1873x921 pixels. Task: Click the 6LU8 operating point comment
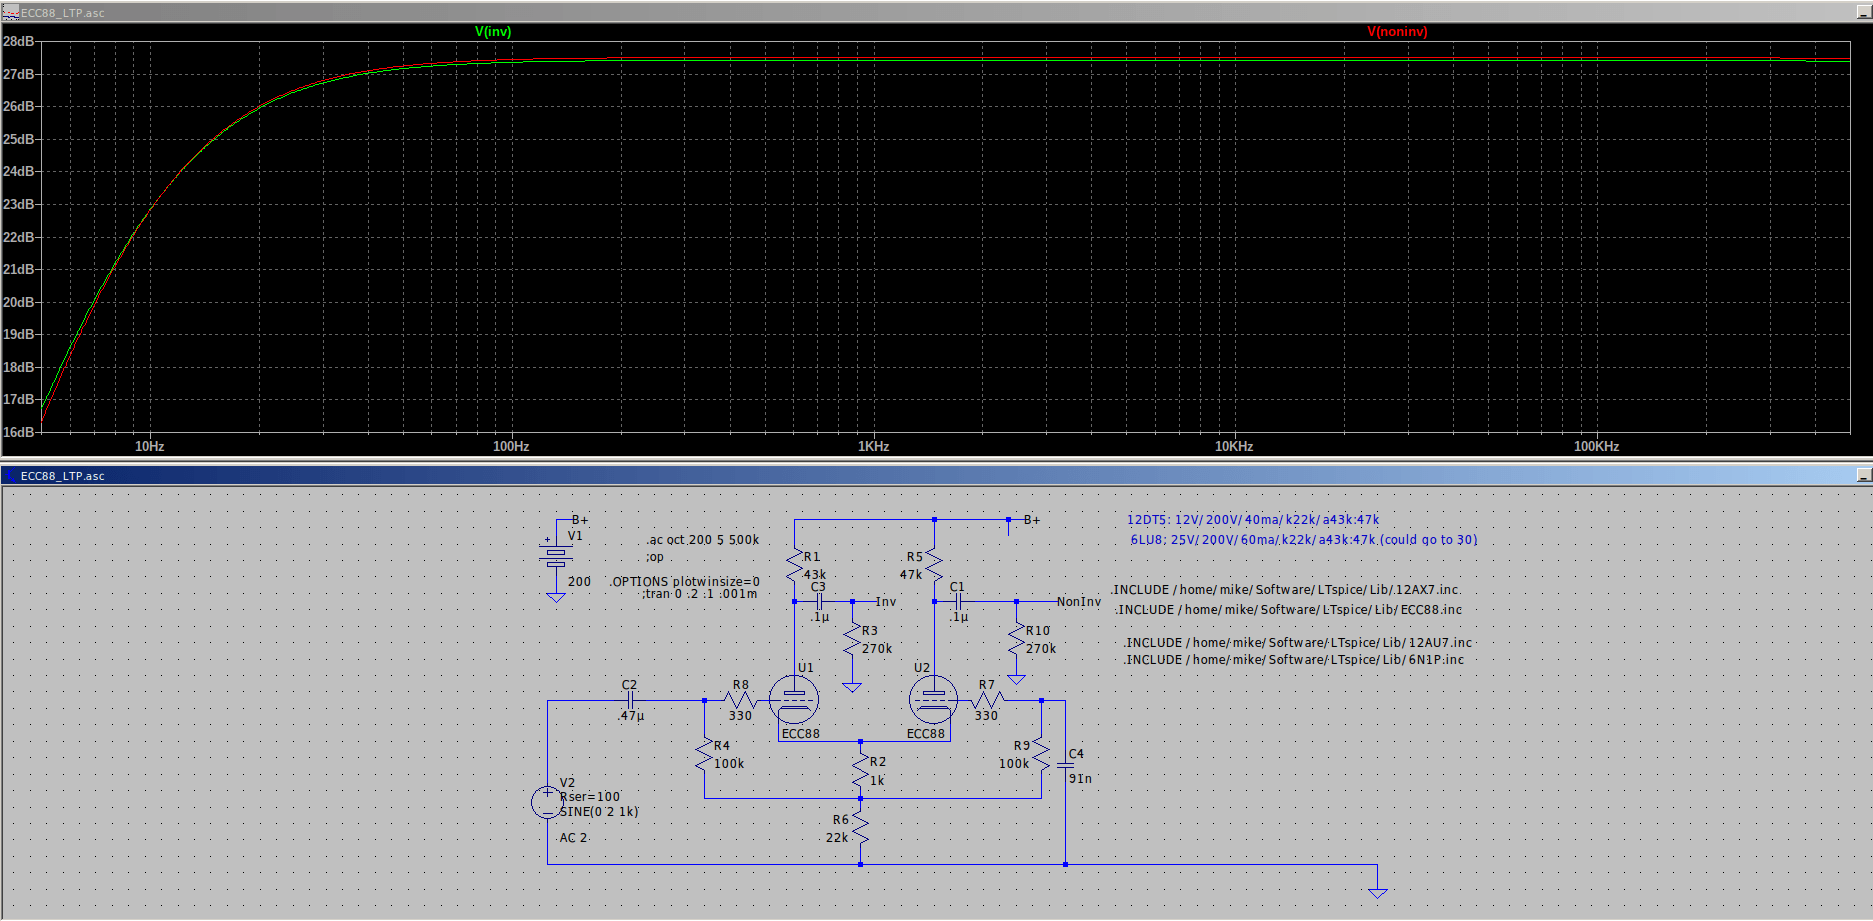pyautogui.click(x=1304, y=540)
